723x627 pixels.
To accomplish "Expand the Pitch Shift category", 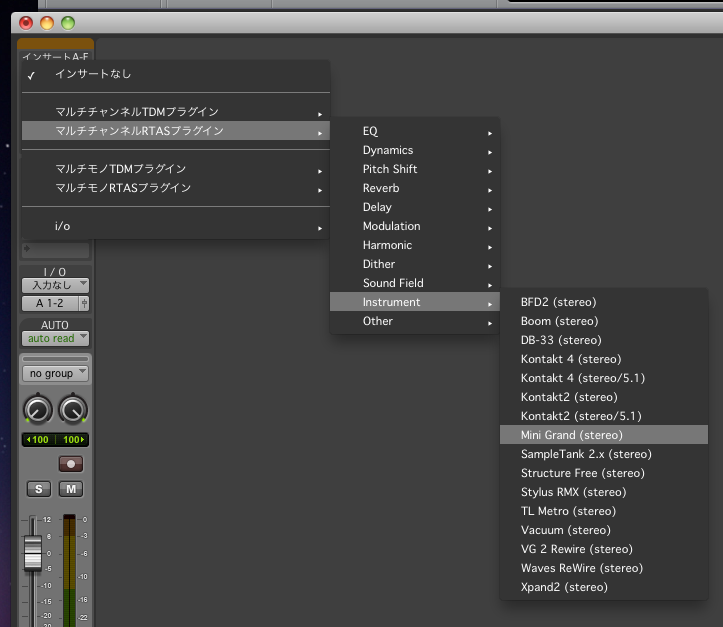I will pyautogui.click(x=415, y=169).
